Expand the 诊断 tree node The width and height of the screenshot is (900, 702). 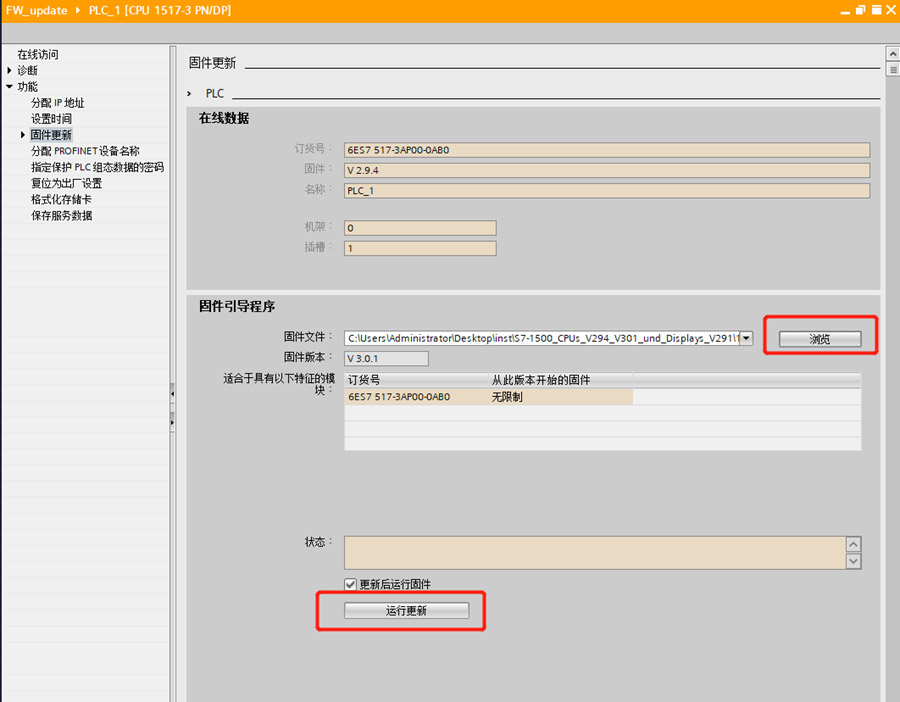coord(10,70)
